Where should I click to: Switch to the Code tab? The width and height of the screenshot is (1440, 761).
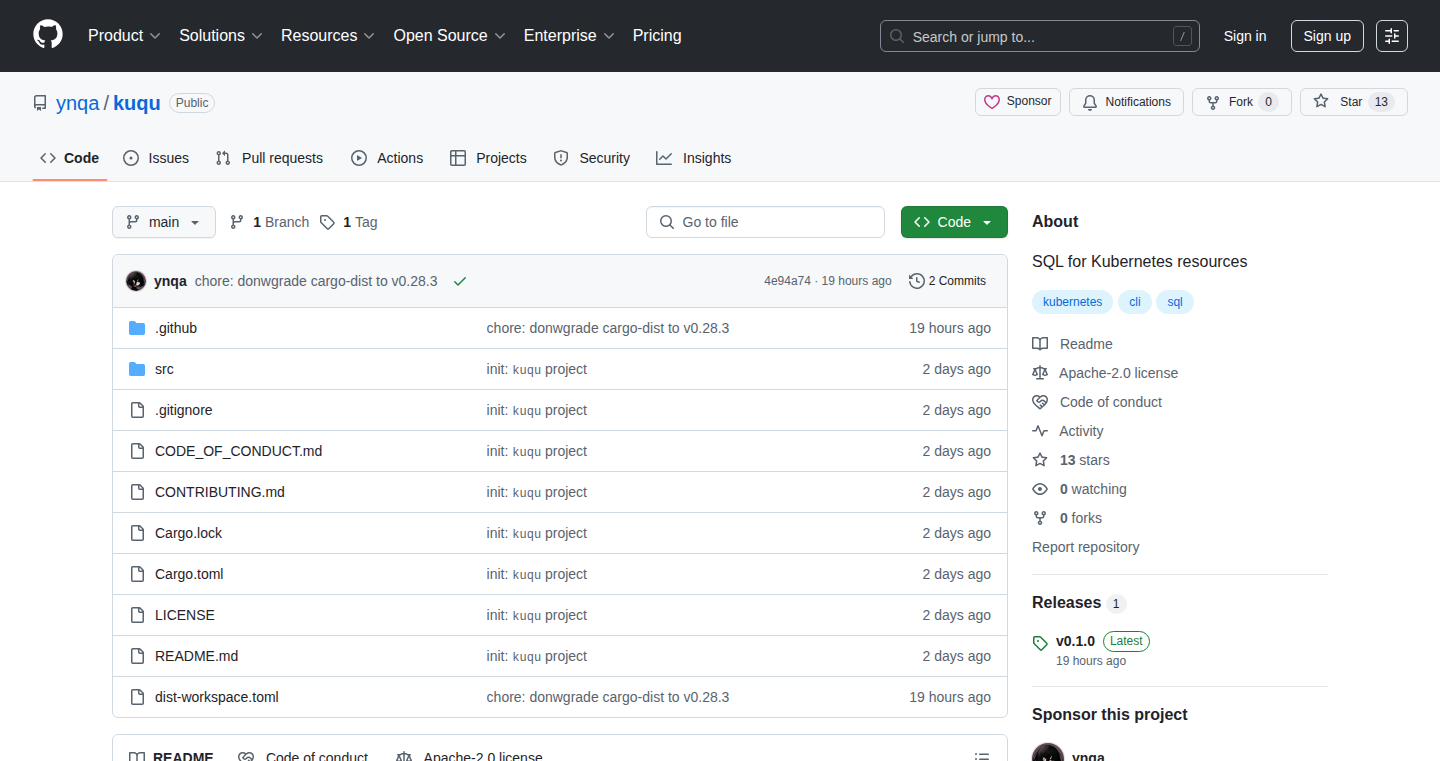pyautogui.click(x=70, y=158)
